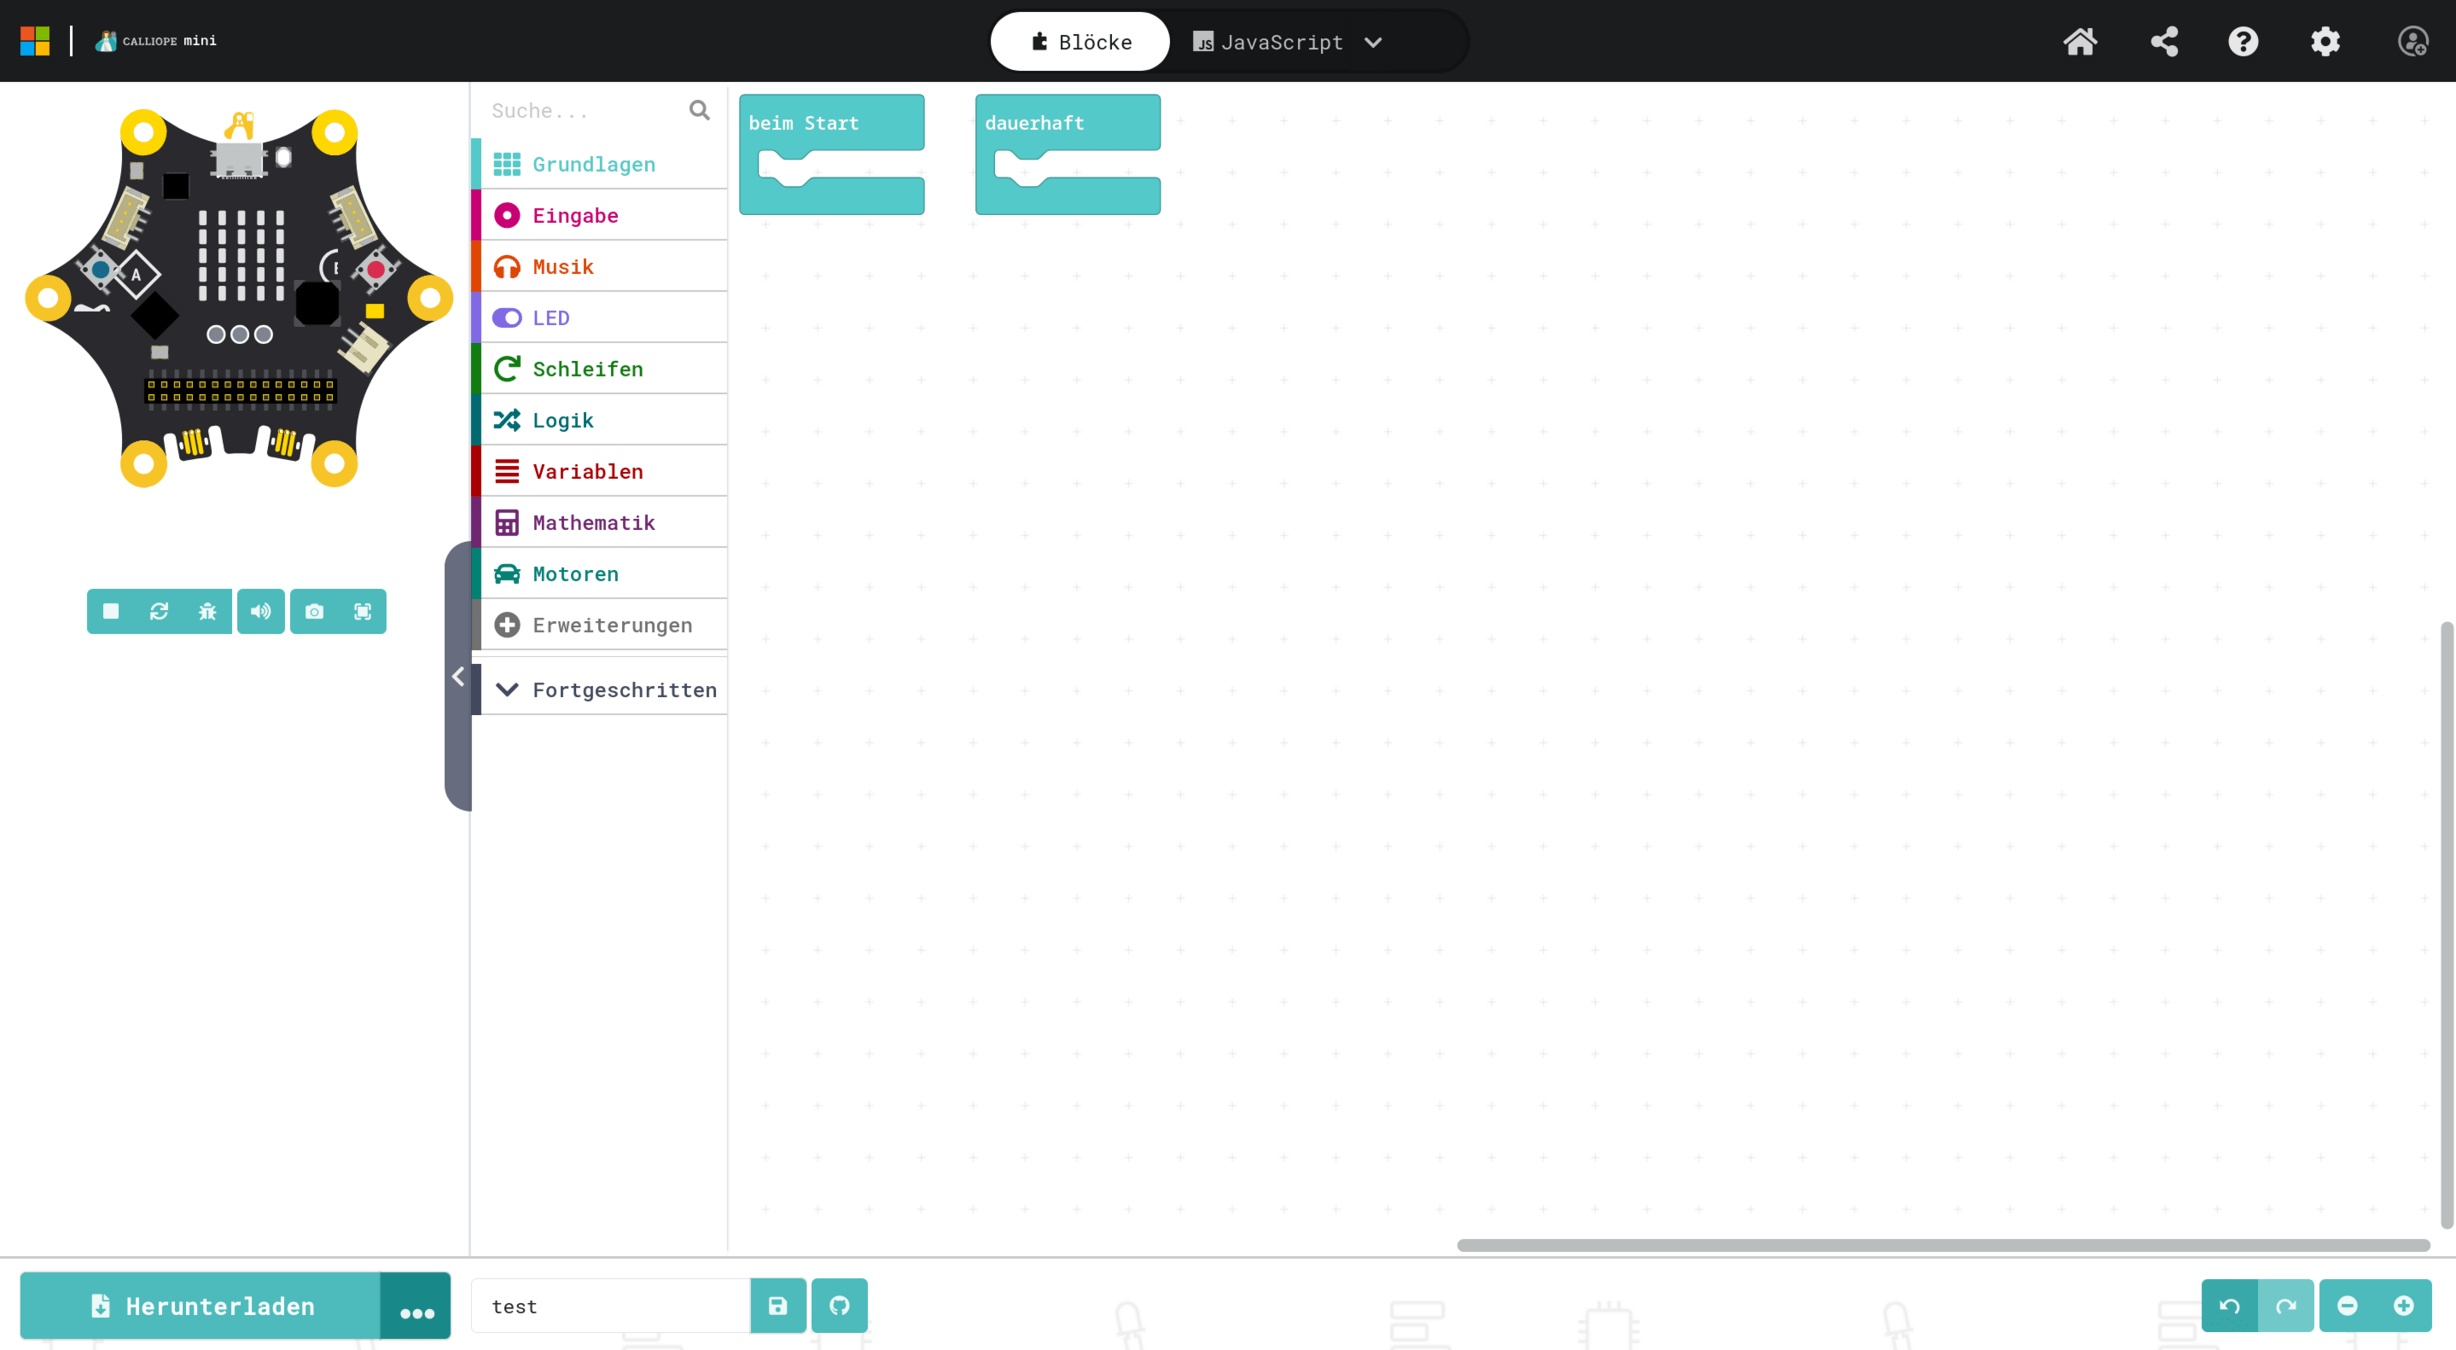Switch to the Blöcke editor tab

coord(1080,42)
